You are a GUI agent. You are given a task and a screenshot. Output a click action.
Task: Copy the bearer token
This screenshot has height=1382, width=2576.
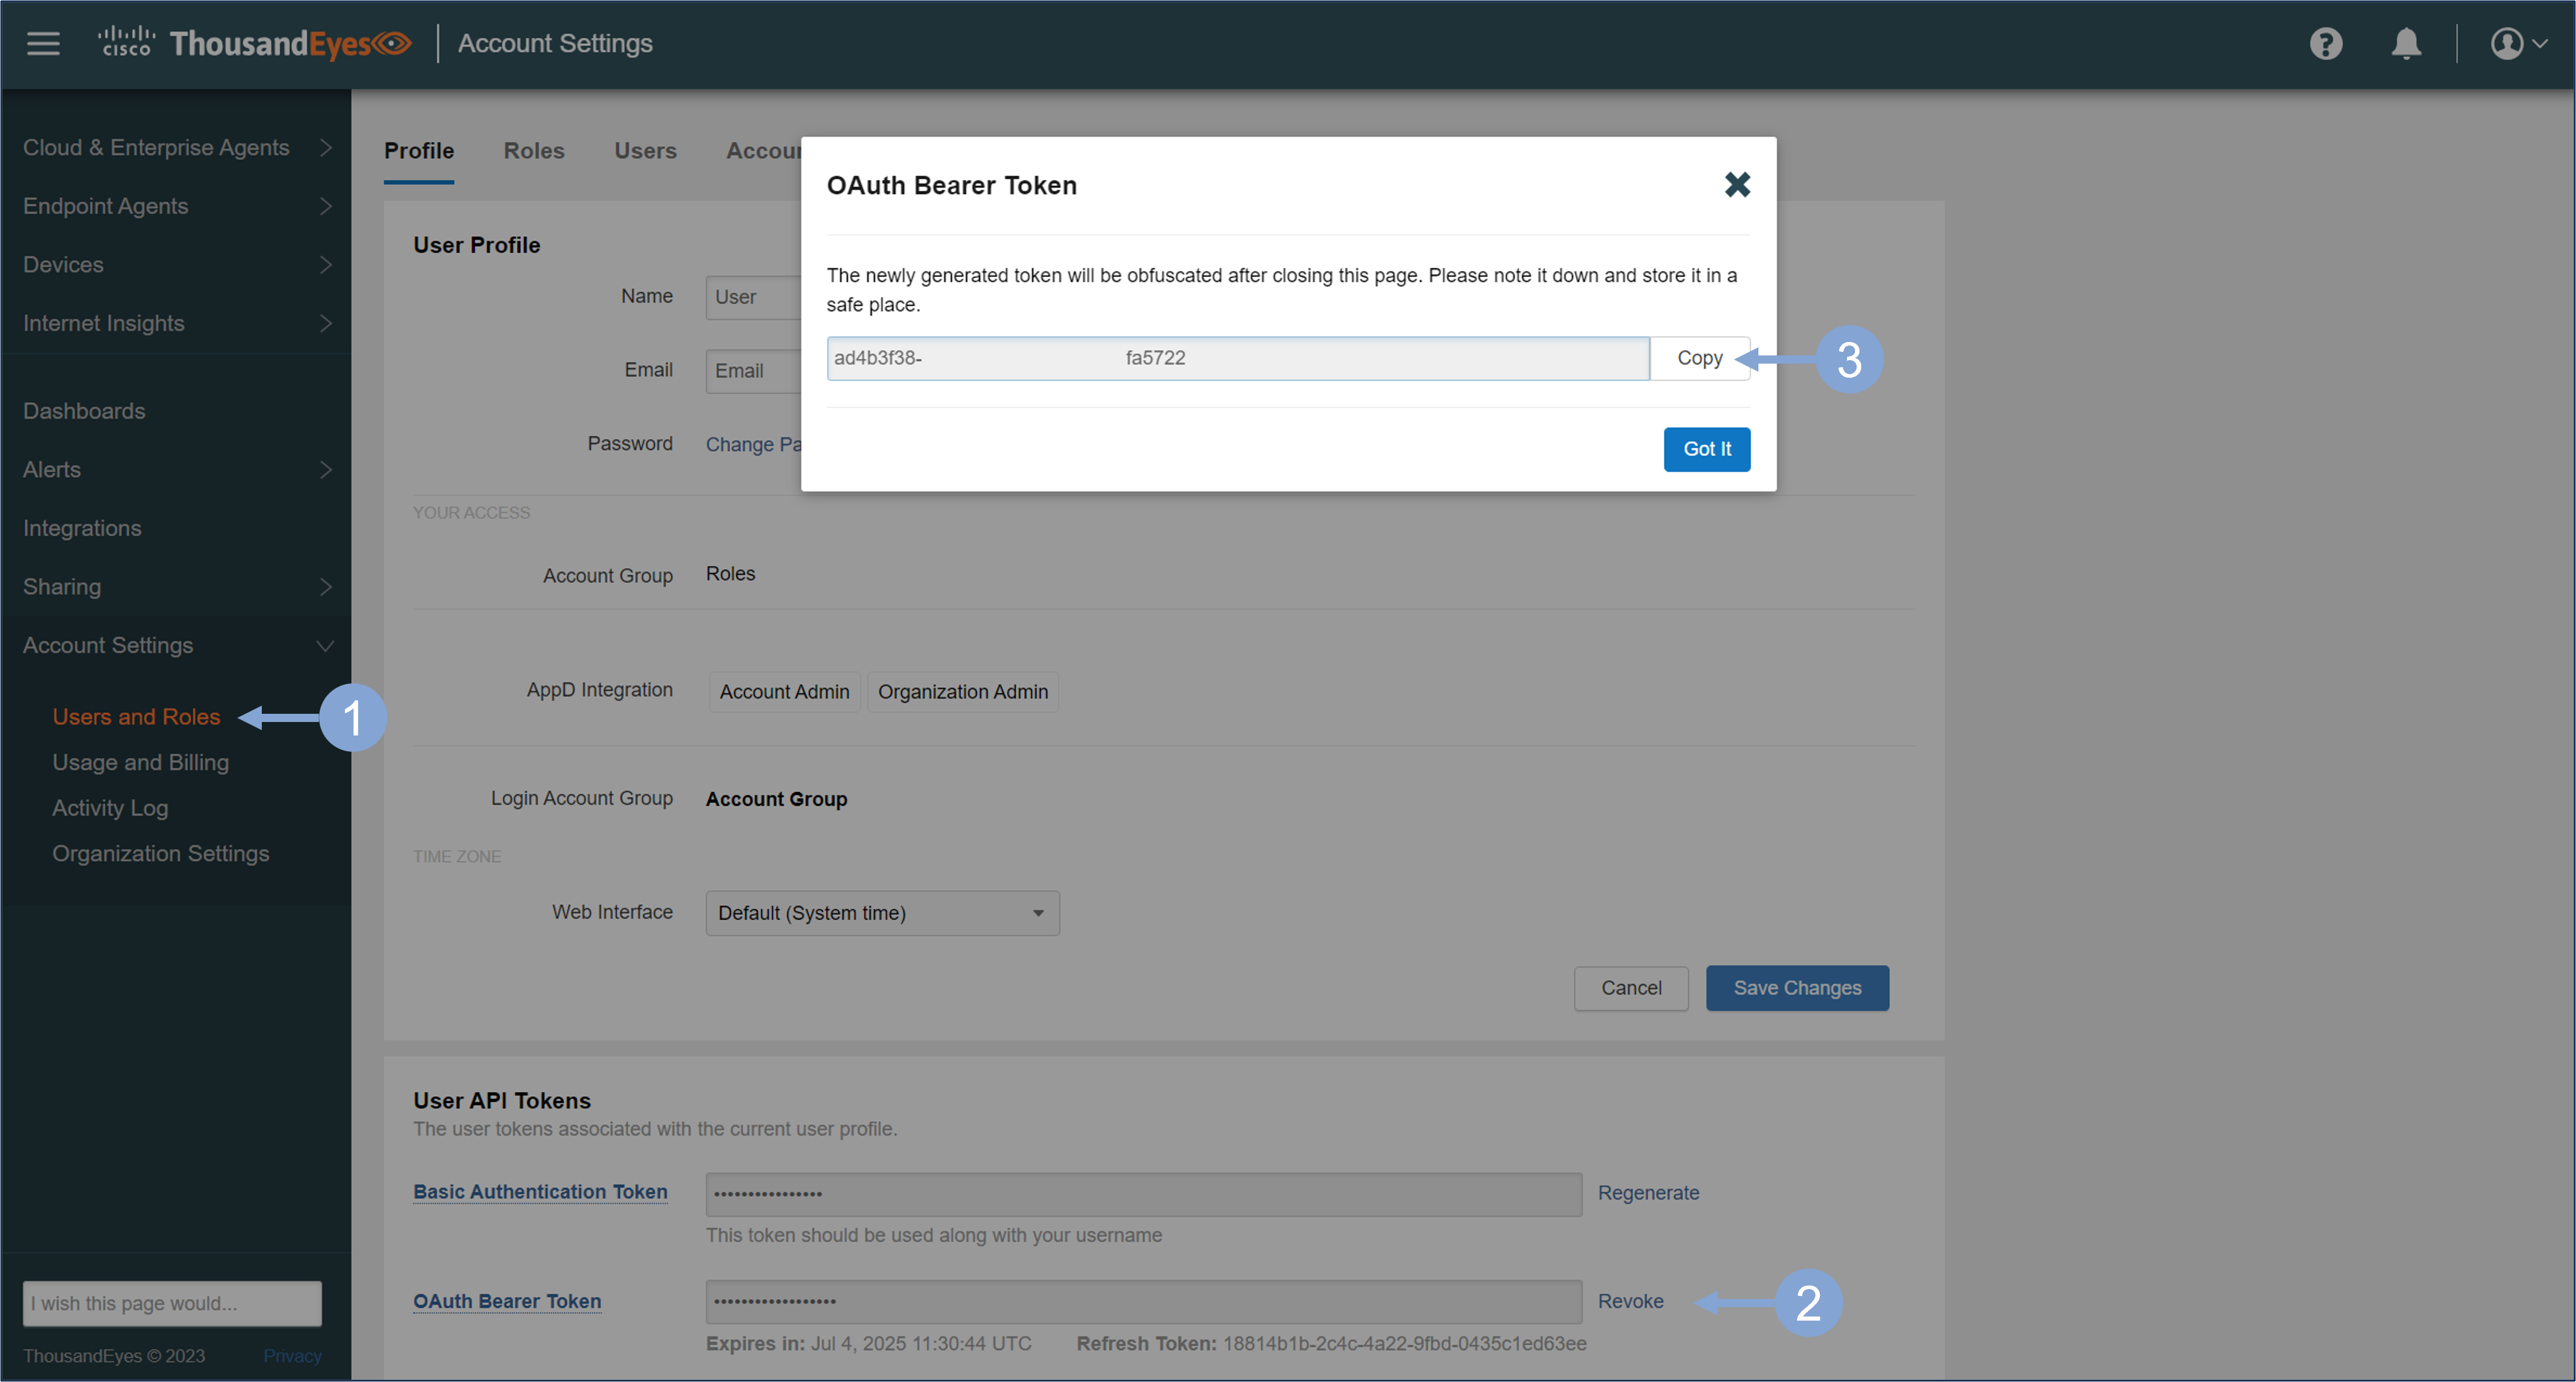pyautogui.click(x=1699, y=358)
